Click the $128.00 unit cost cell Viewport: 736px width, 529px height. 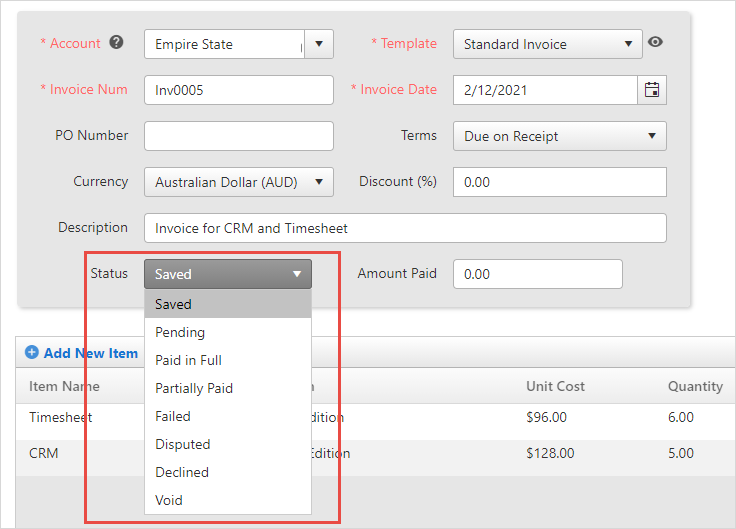[550, 453]
